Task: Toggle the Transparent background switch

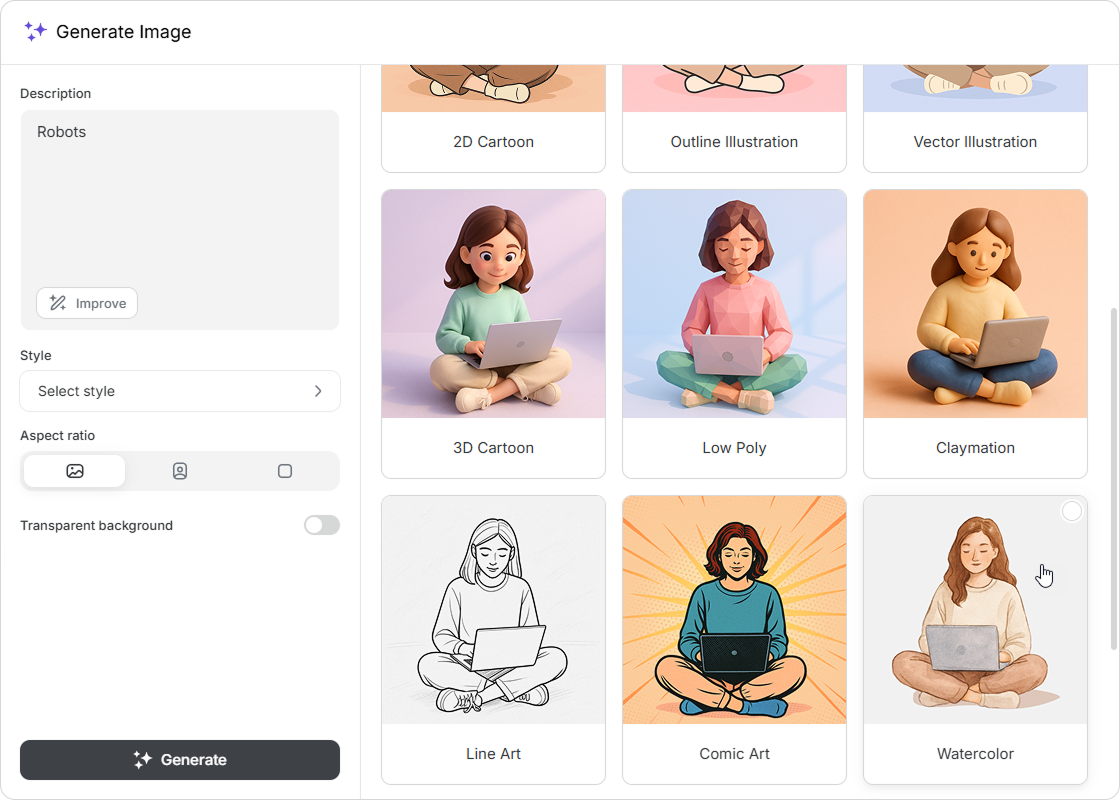Action: coord(322,525)
